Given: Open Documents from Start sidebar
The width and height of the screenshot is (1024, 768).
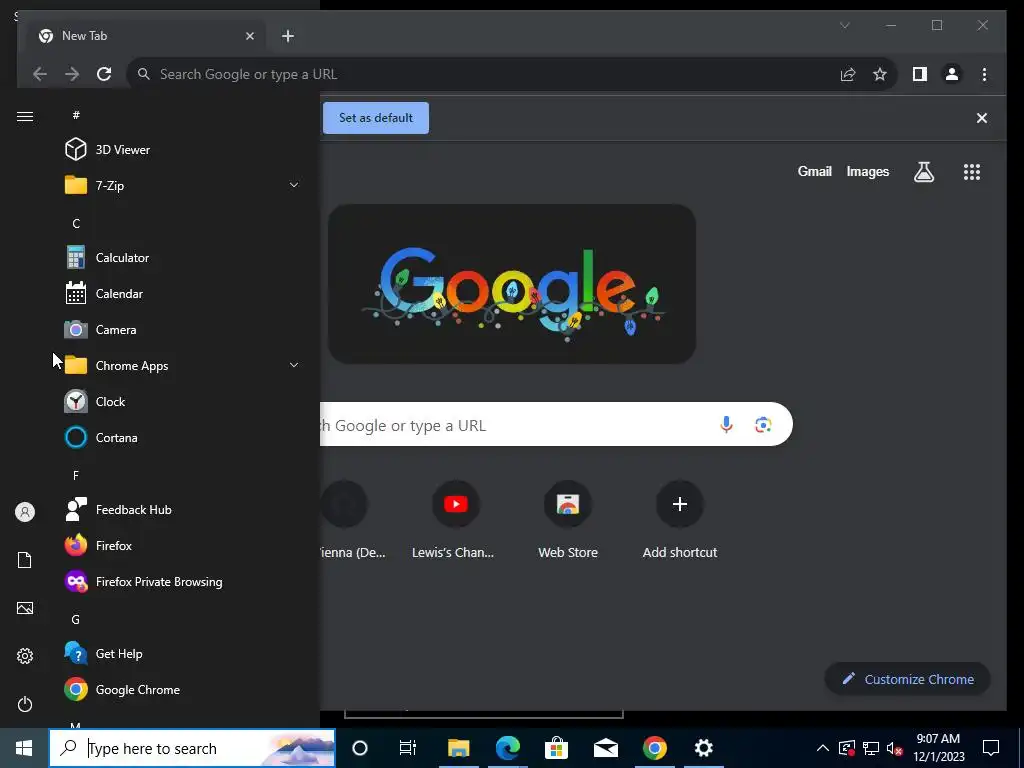Looking at the screenshot, I should click(25, 560).
